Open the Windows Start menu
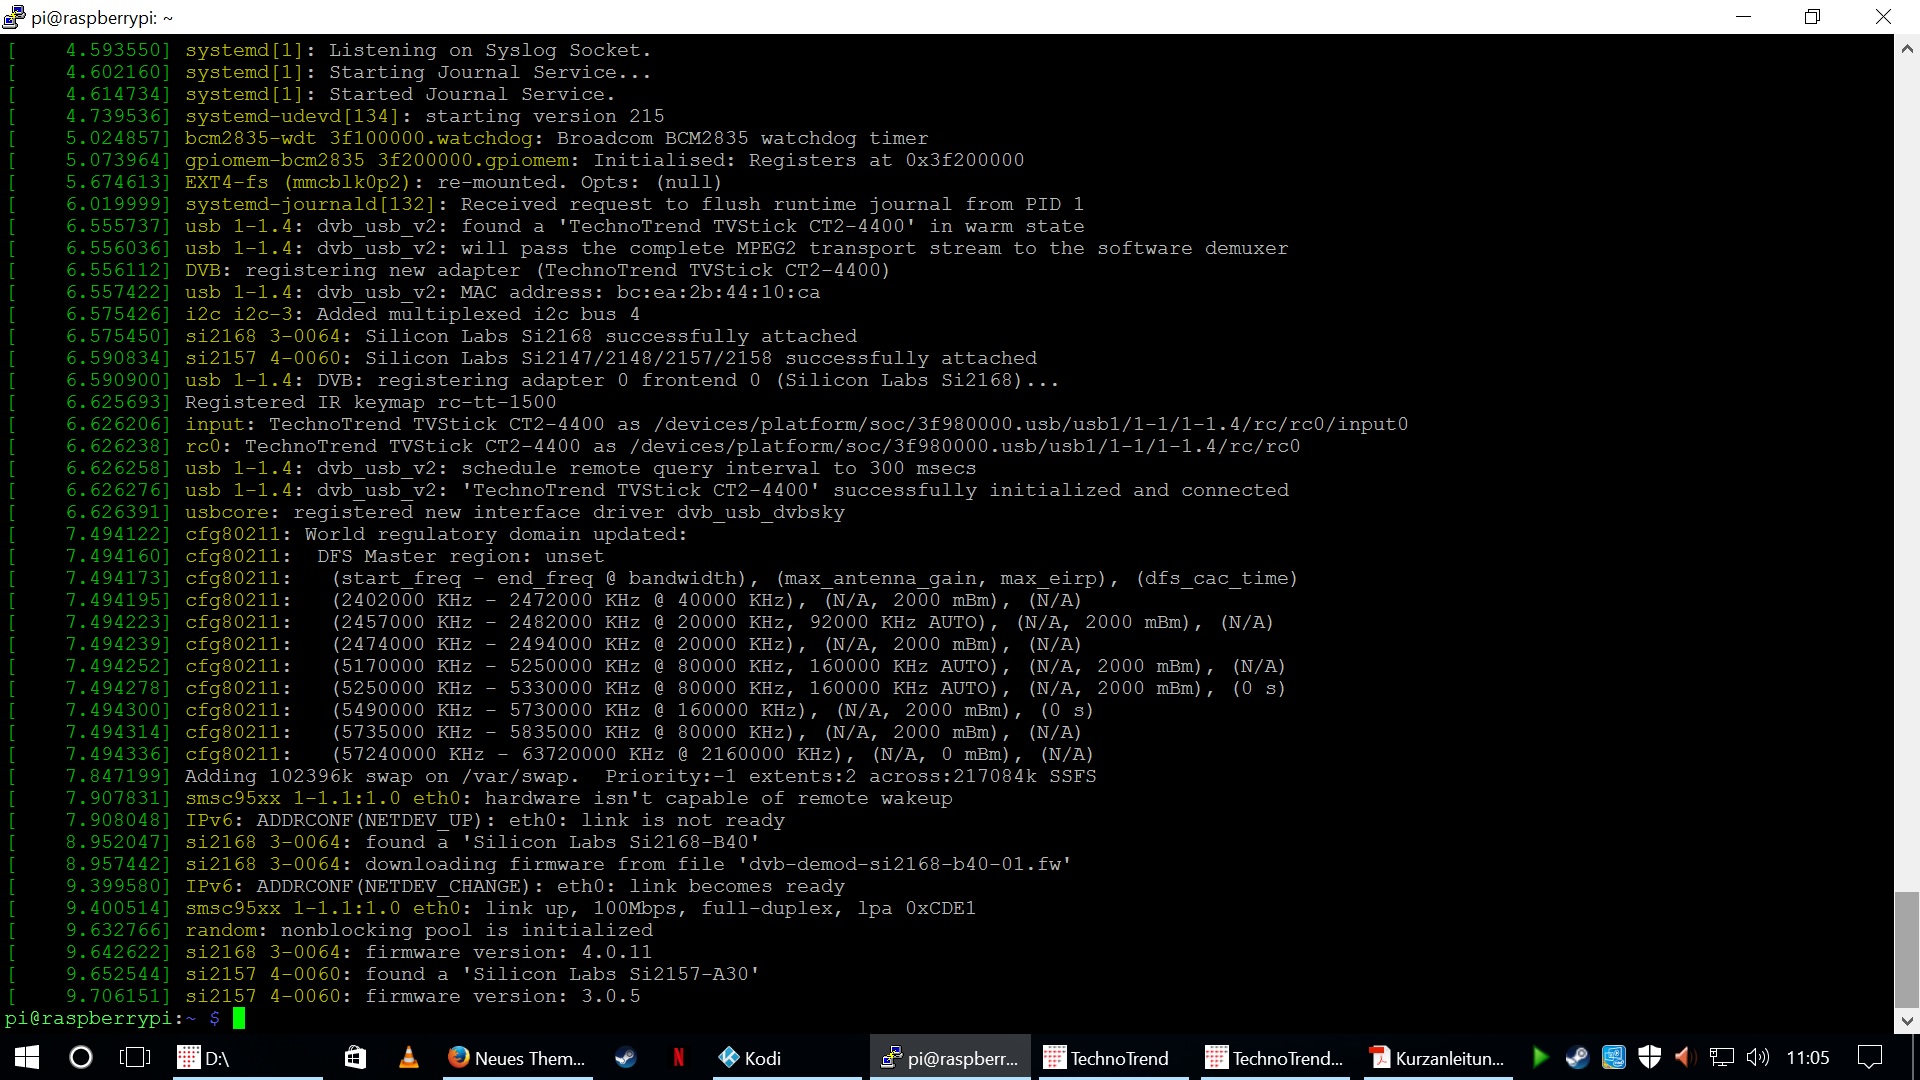This screenshot has width=1920, height=1080. point(27,1057)
